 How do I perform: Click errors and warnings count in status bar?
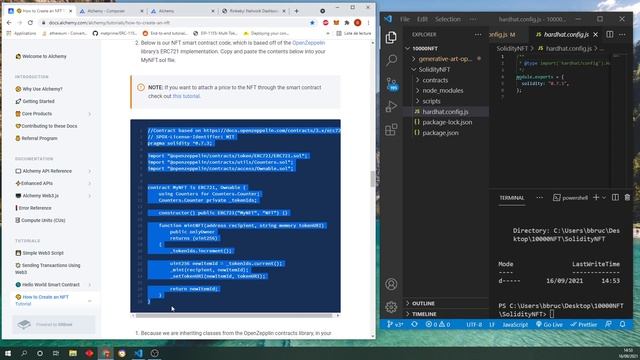point(438,324)
